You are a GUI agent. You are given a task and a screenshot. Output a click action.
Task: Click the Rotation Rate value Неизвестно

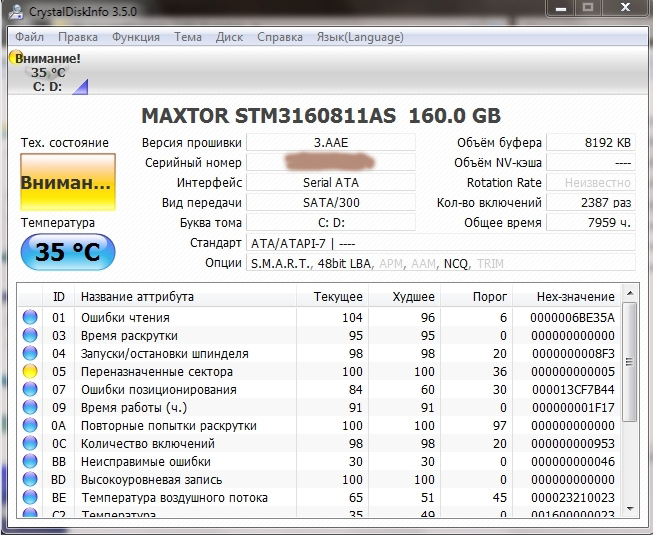click(591, 182)
